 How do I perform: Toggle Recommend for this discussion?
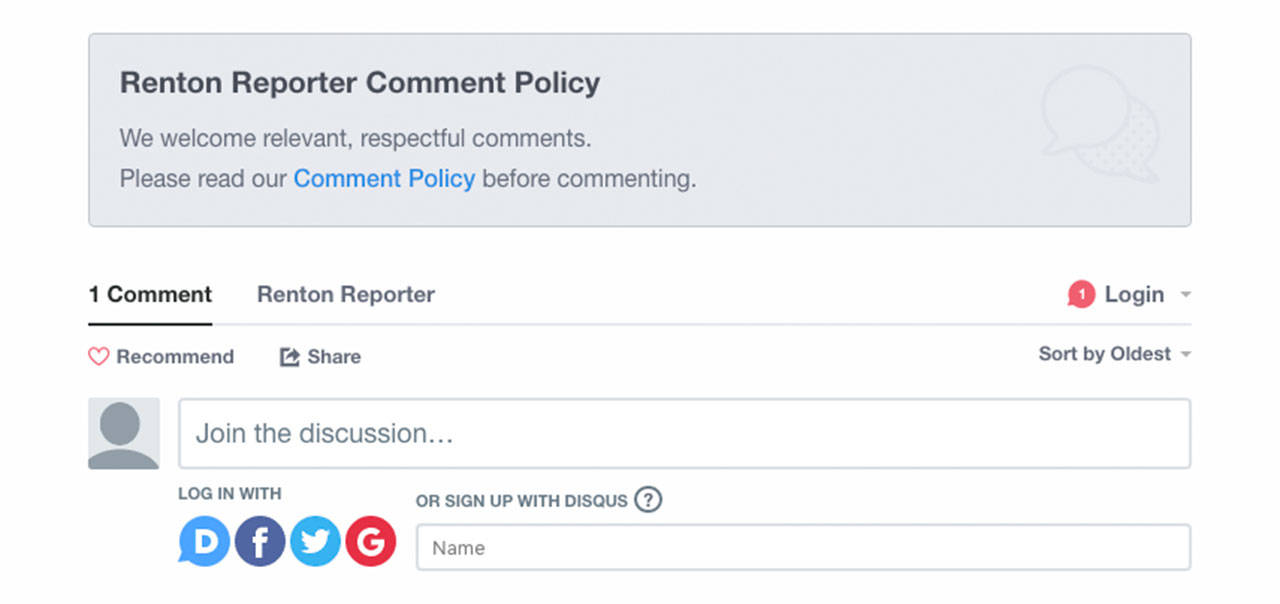point(160,356)
